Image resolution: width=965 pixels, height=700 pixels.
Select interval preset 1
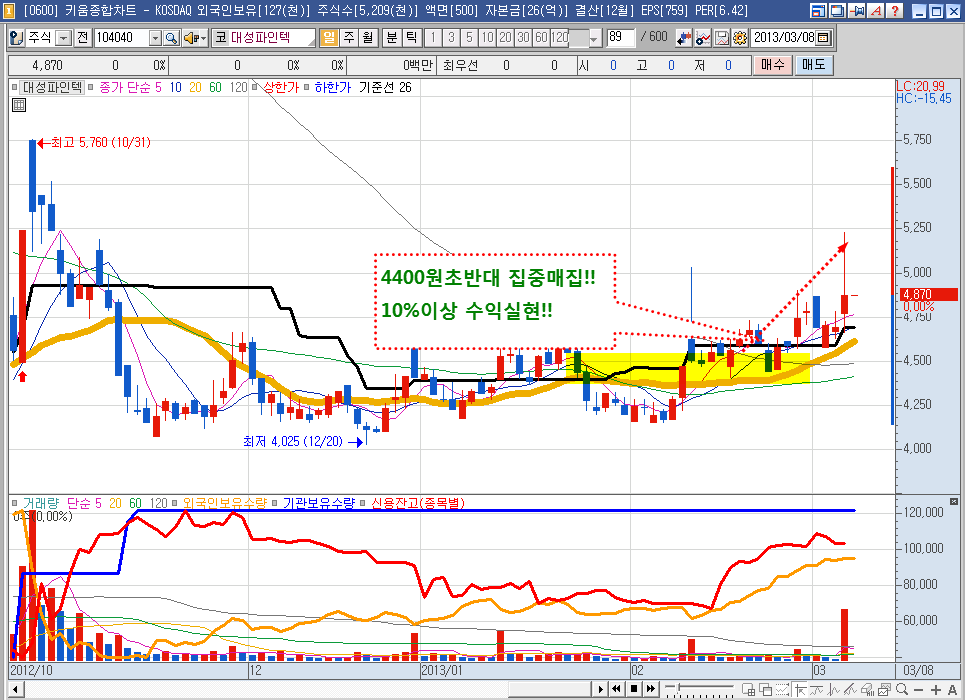coord(433,38)
